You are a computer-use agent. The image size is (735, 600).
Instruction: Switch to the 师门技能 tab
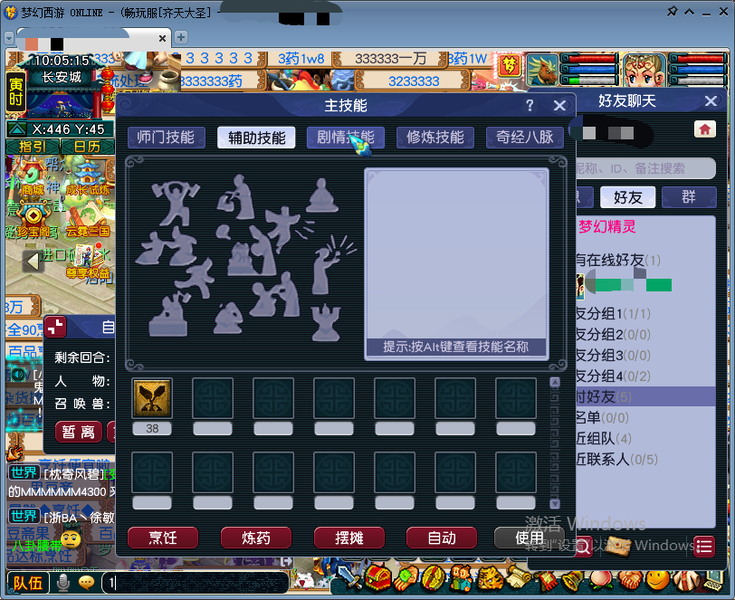pyautogui.click(x=166, y=138)
